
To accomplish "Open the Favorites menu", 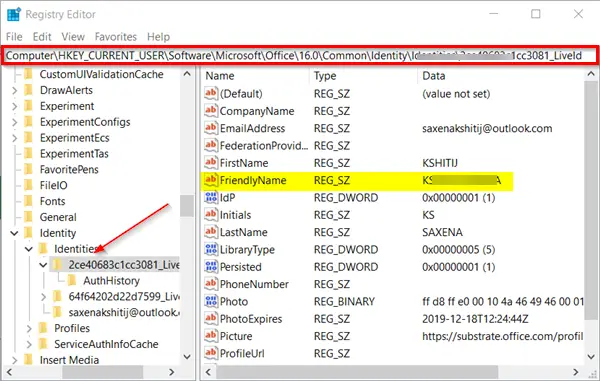I will 116,37.
